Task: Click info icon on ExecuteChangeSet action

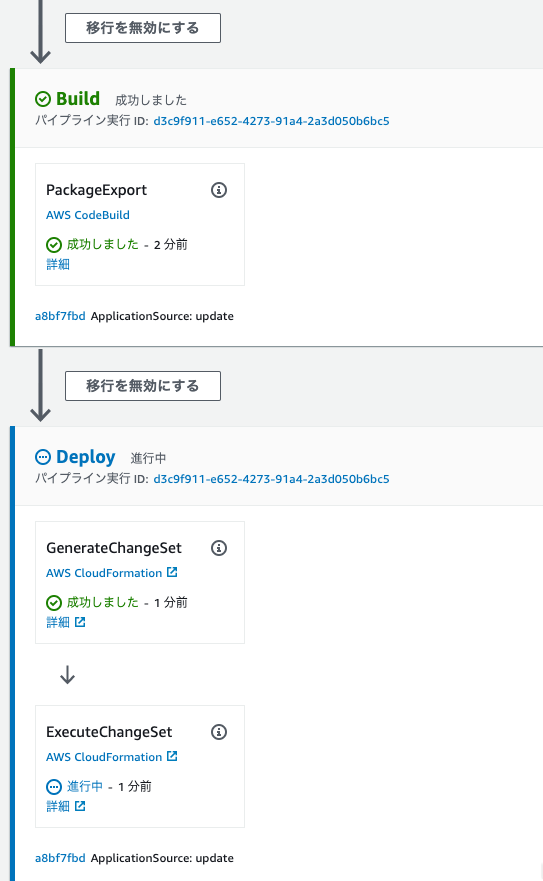Action: coord(219,732)
